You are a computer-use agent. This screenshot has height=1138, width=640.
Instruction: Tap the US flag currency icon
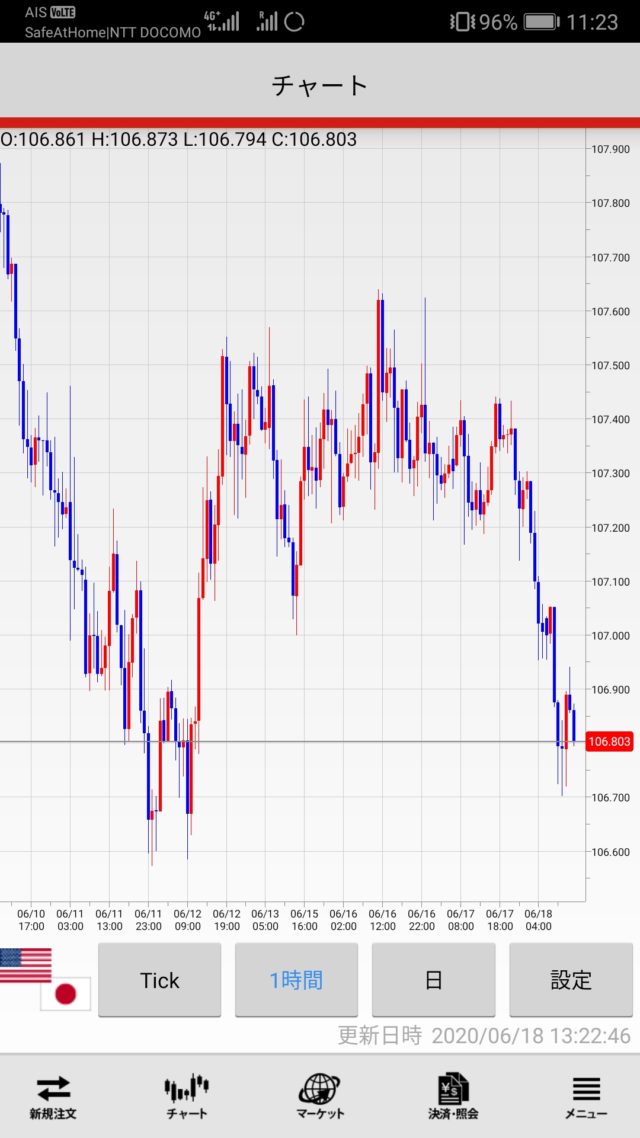coord(25,965)
